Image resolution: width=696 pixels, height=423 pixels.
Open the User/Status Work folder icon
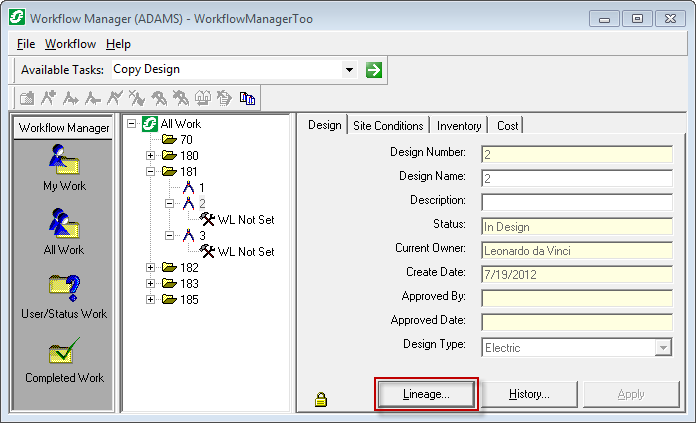(x=64, y=289)
